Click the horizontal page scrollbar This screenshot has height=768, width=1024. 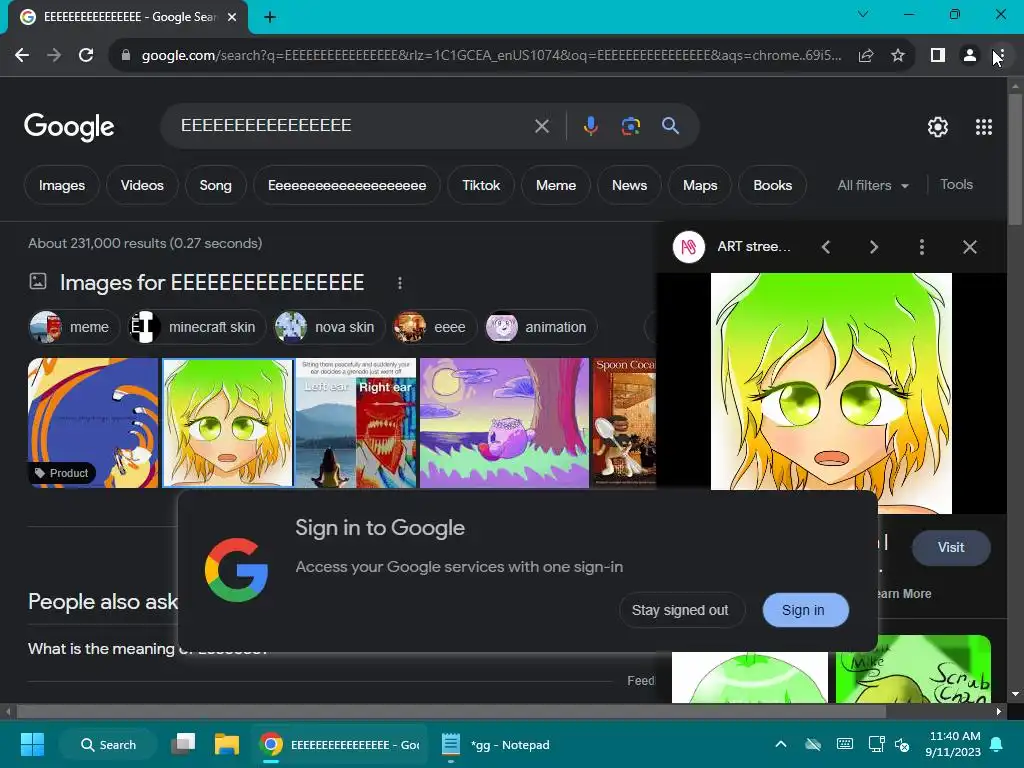(x=451, y=711)
